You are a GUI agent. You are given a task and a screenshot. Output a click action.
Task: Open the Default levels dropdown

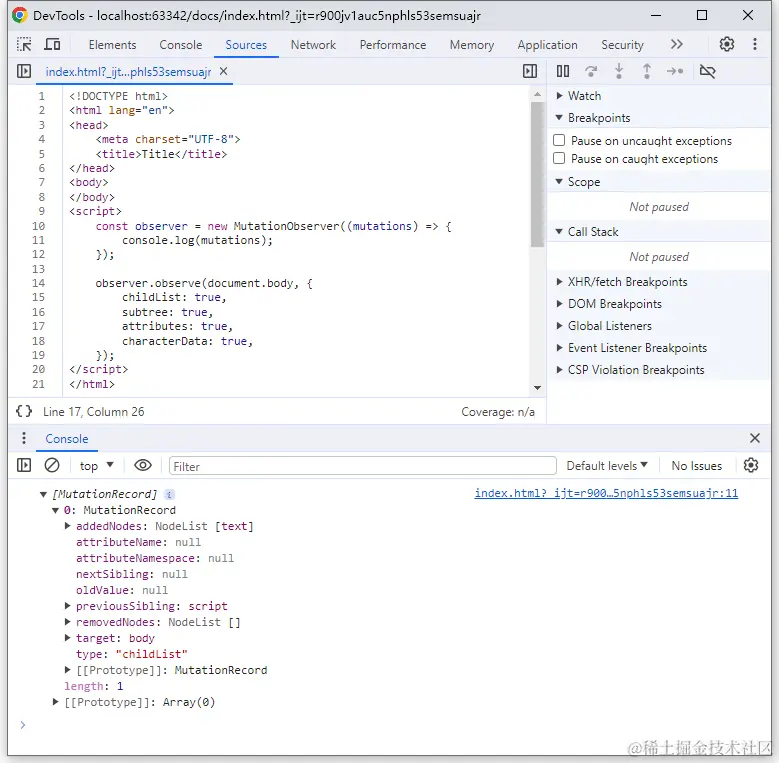click(x=607, y=465)
